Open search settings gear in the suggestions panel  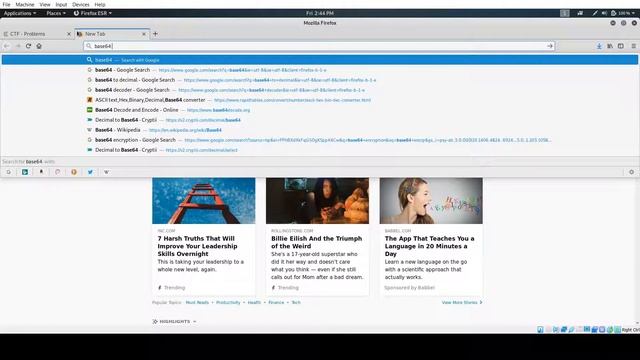pyautogui.click(x=631, y=172)
